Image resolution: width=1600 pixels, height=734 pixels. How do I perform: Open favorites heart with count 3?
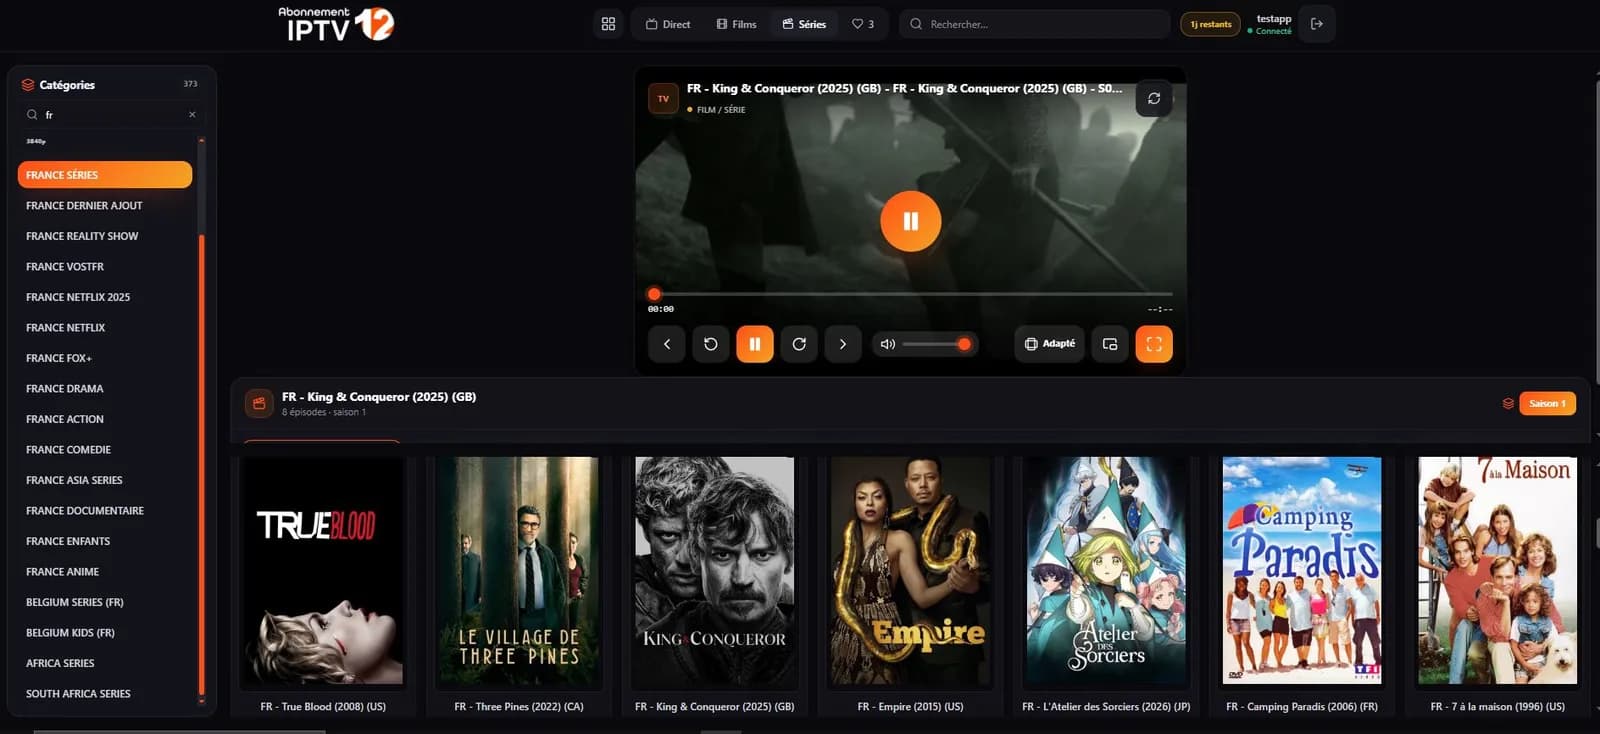863,24
